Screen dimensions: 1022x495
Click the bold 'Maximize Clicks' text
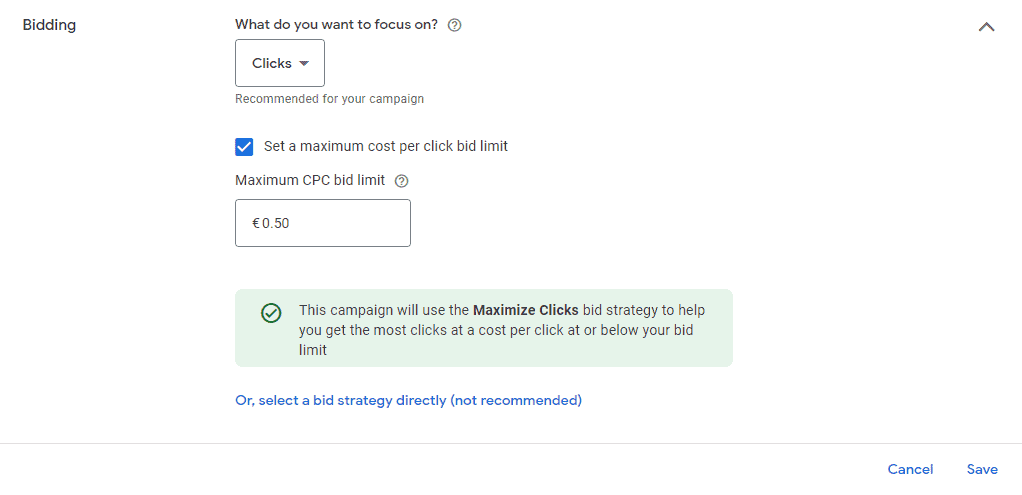coord(526,310)
